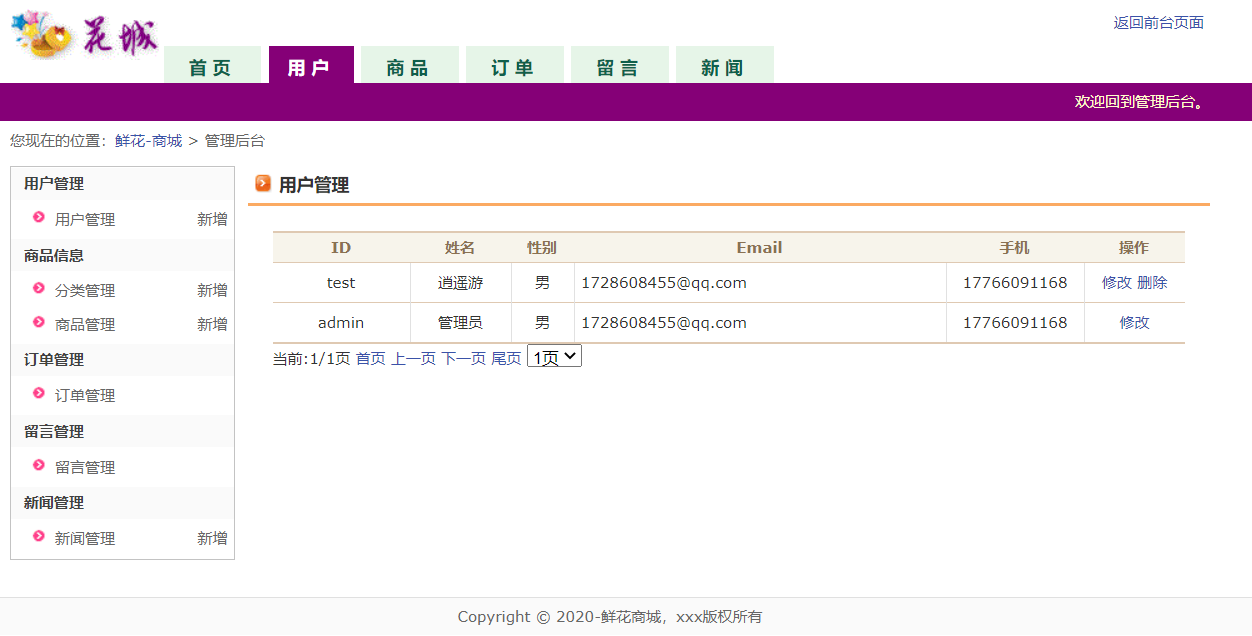Click the orange icon before 用户管理 page title
The height and width of the screenshot is (636, 1252).
click(x=262, y=184)
